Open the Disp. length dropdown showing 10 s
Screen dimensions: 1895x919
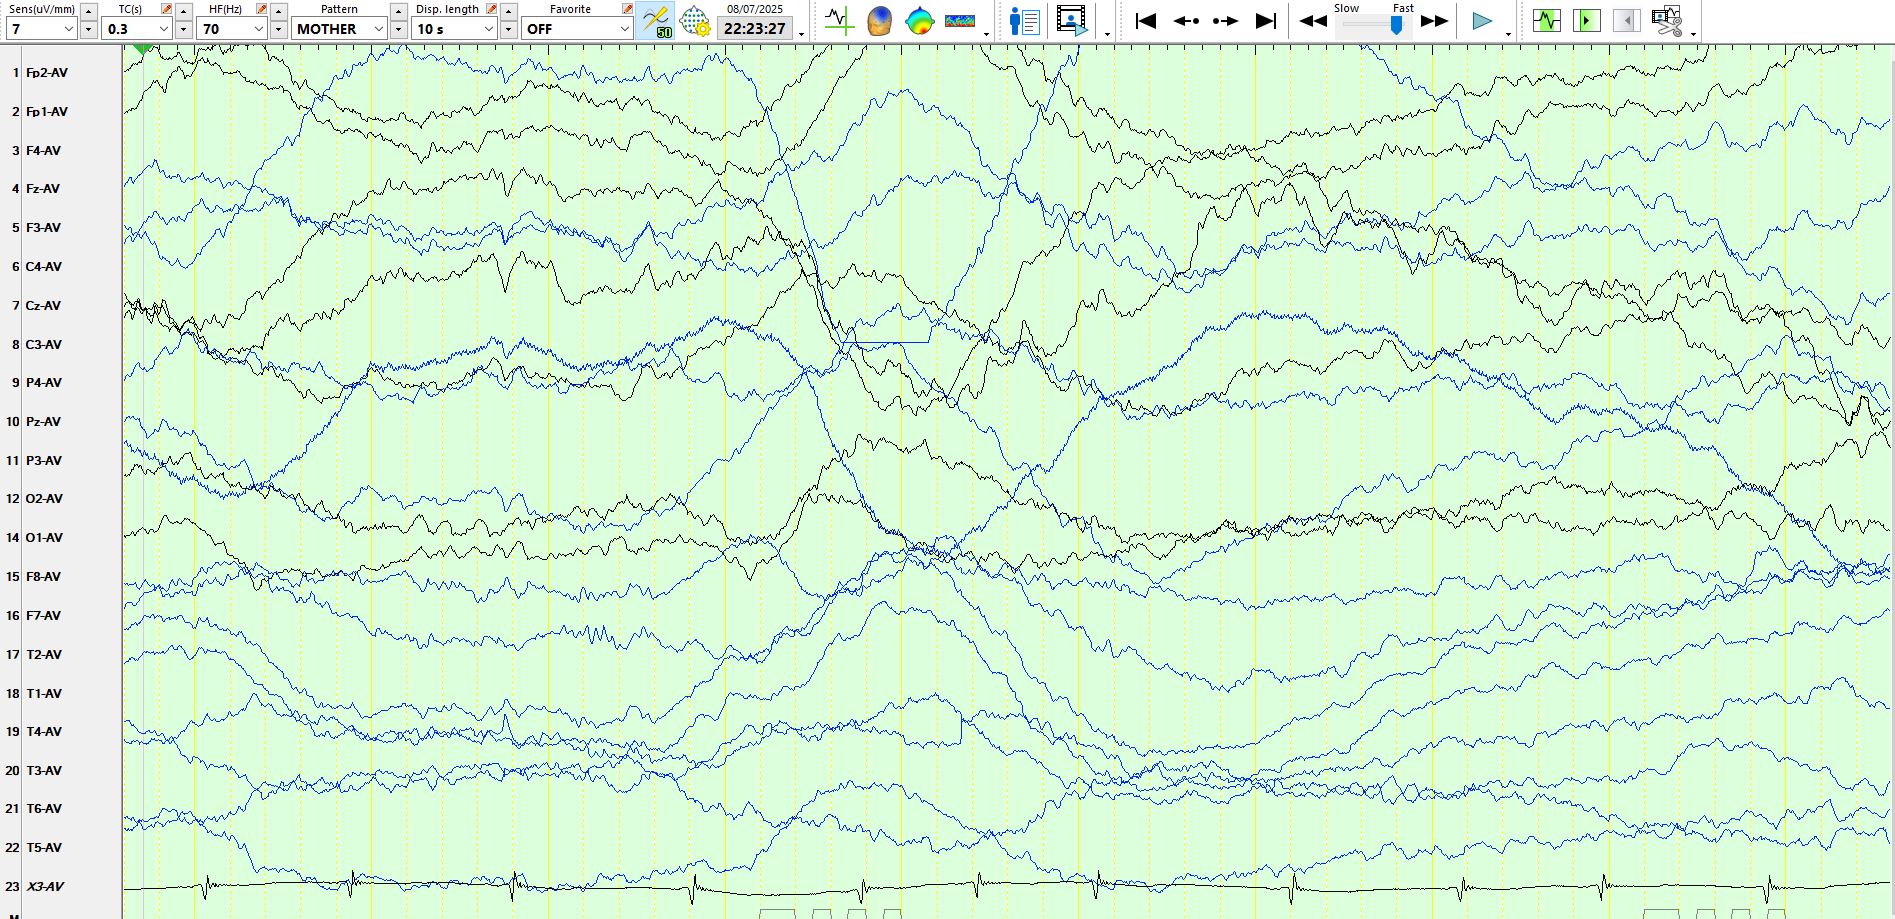455,29
